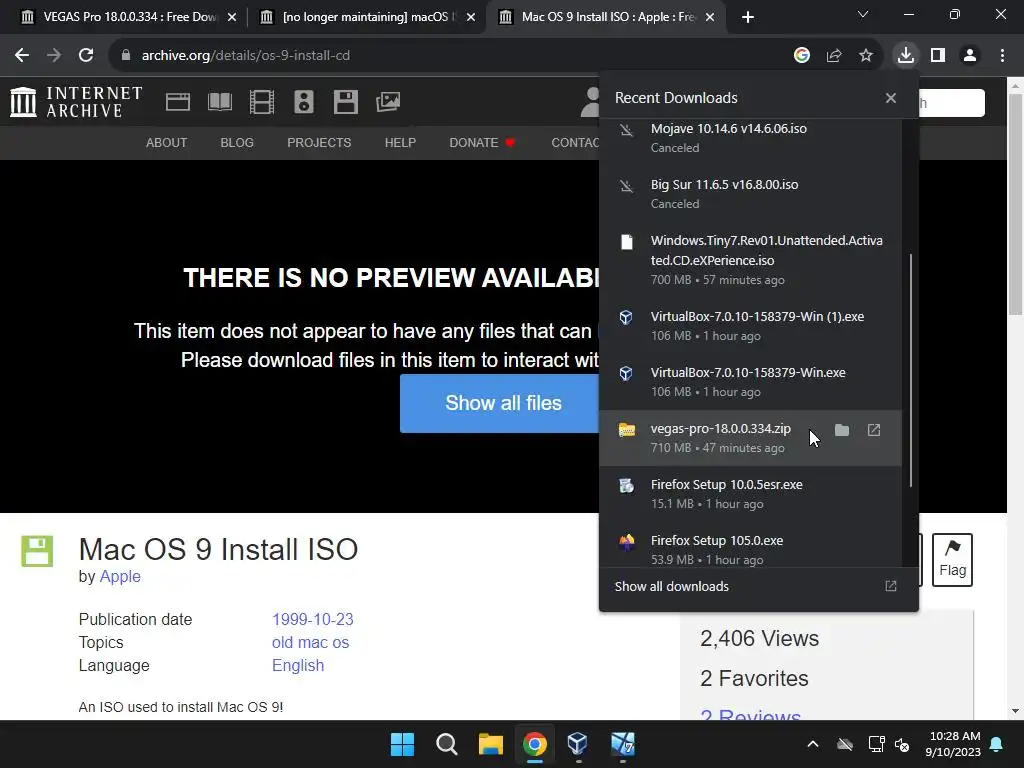
Task: Bookmark this page with star icon
Action: (866, 56)
